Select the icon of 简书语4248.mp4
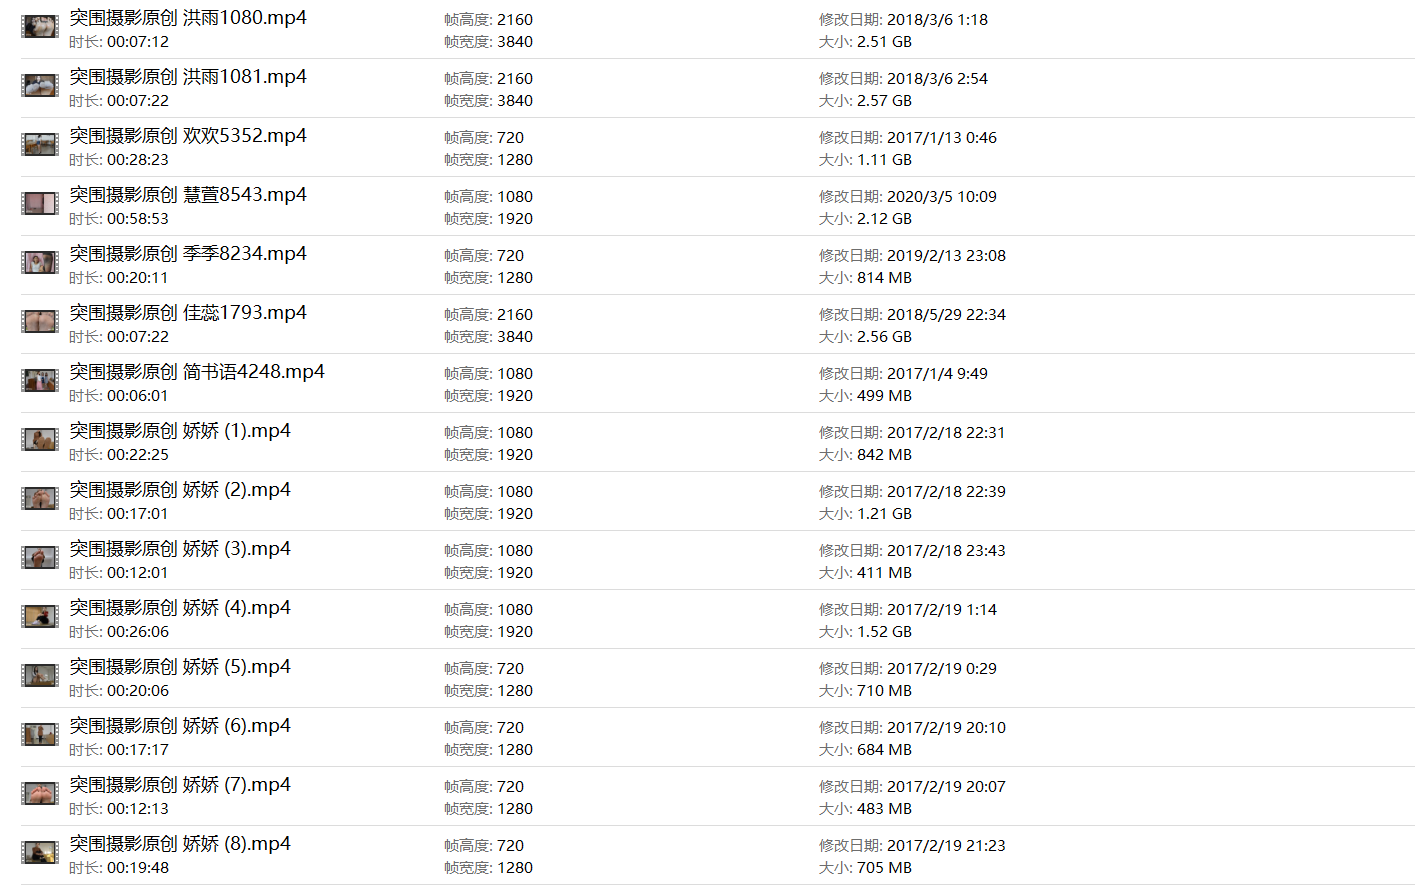The height and width of the screenshot is (890, 1415). coord(40,381)
